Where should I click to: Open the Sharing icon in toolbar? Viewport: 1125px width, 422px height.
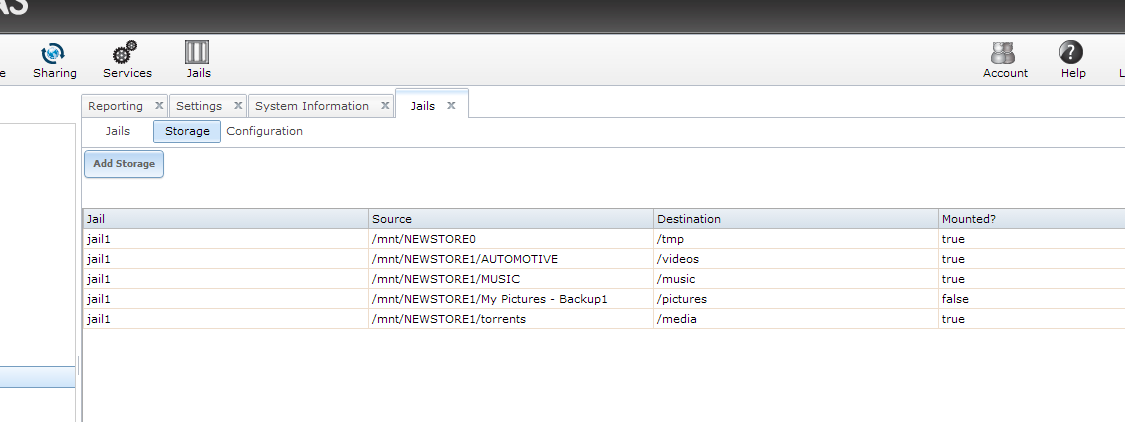point(54,54)
